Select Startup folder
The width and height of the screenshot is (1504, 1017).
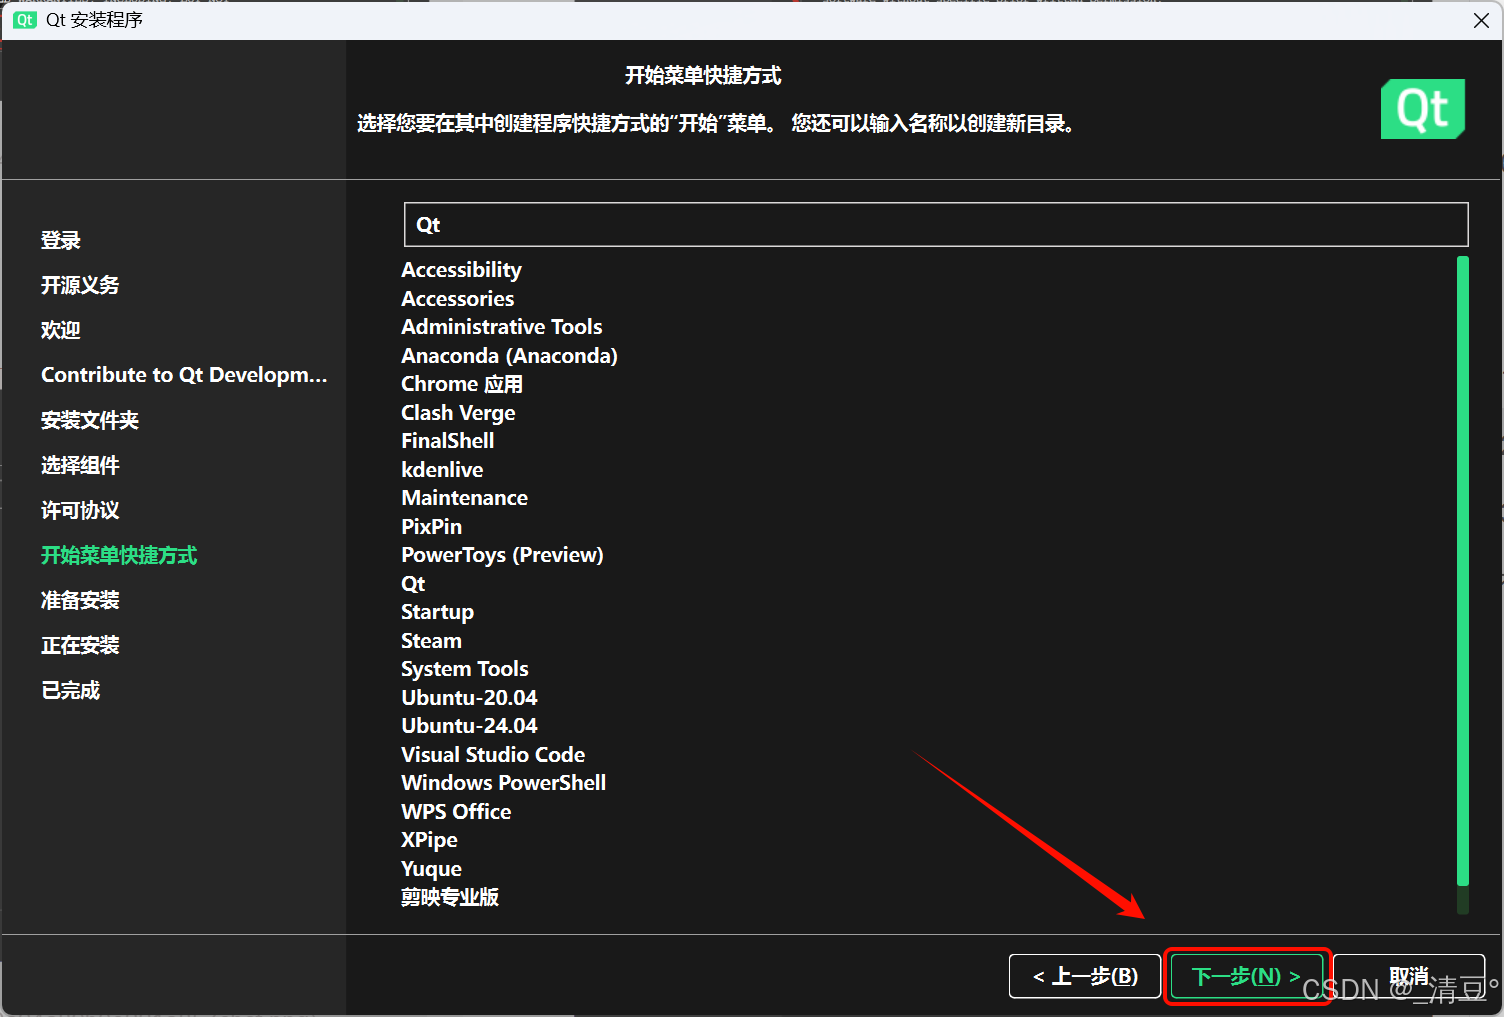pyautogui.click(x=437, y=612)
